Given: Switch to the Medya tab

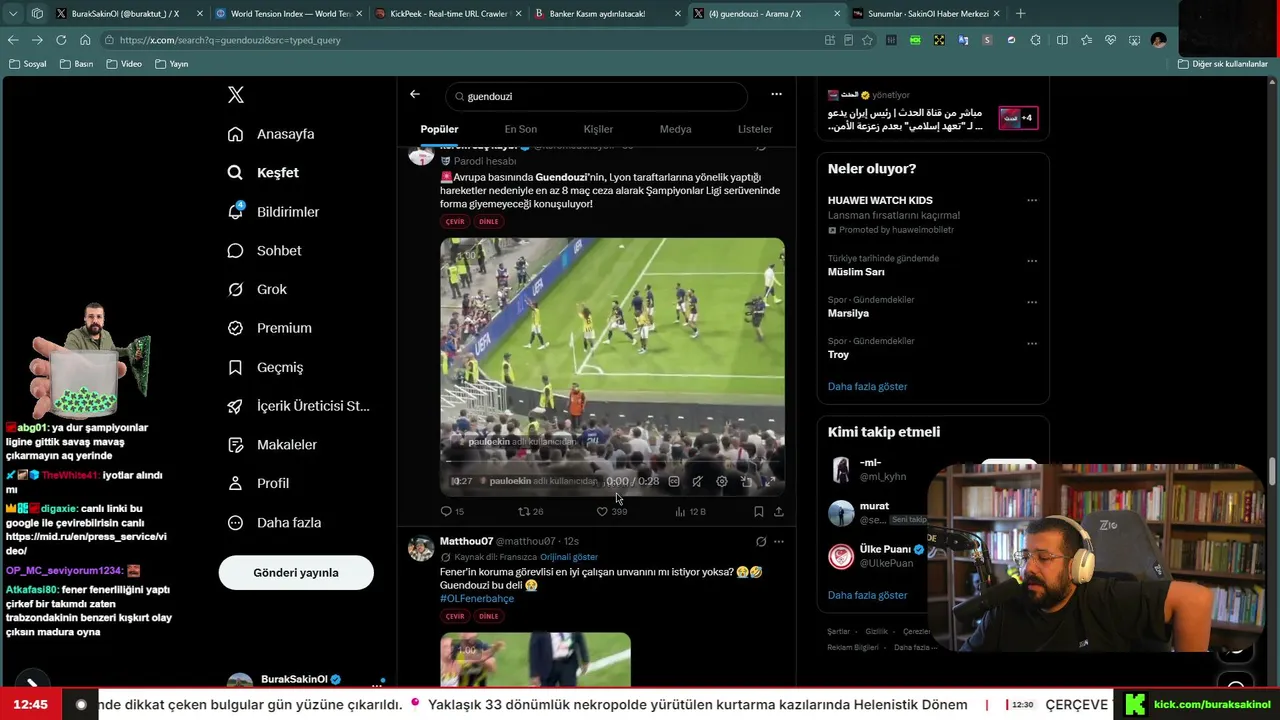Looking at the screenshot, I should point(675,129).
